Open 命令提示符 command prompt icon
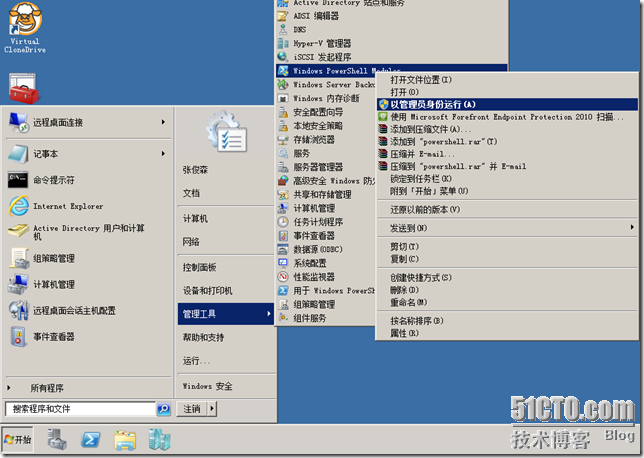Viewport: 644px width, 458px height. [18, 180]
